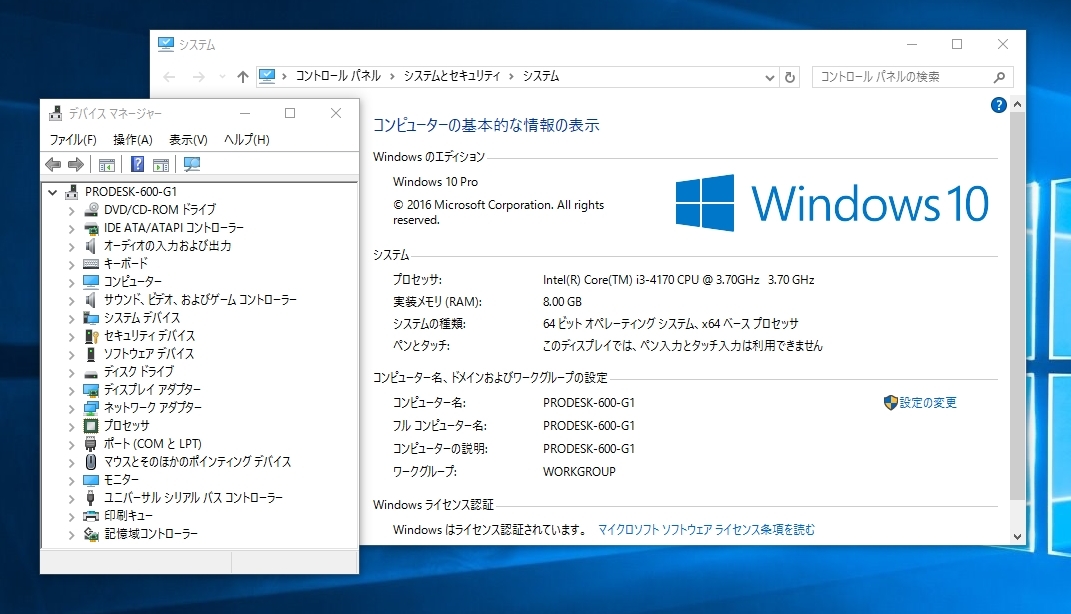Click the Windows 10 Pro edition text
The width and height of the screenshot is (1071, 614).
[435, 182]
